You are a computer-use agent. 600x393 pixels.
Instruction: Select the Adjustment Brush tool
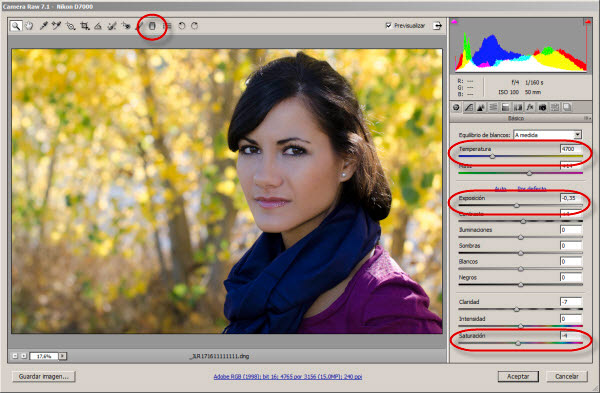tap(139, 26)
